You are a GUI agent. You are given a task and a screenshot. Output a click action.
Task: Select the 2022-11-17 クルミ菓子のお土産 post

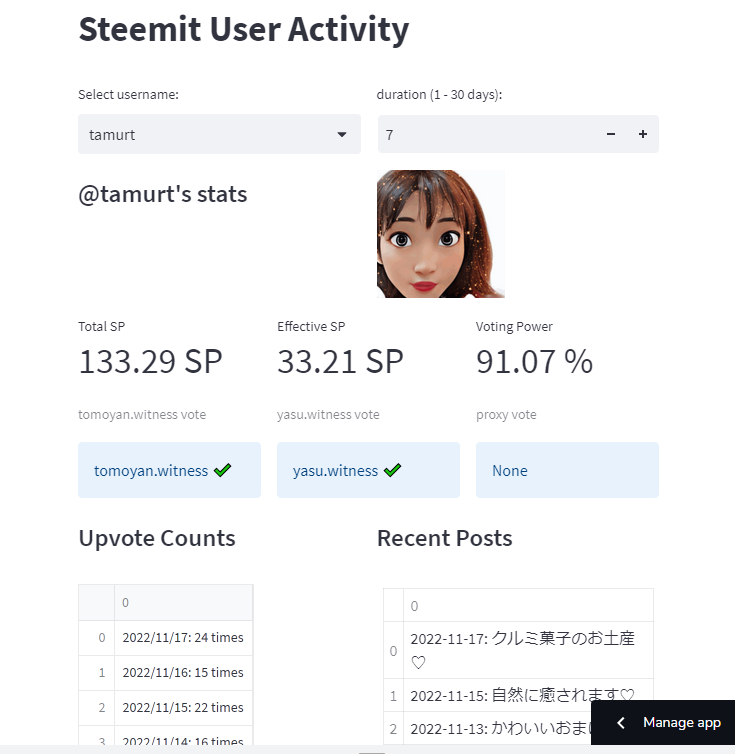pos(528,650)
